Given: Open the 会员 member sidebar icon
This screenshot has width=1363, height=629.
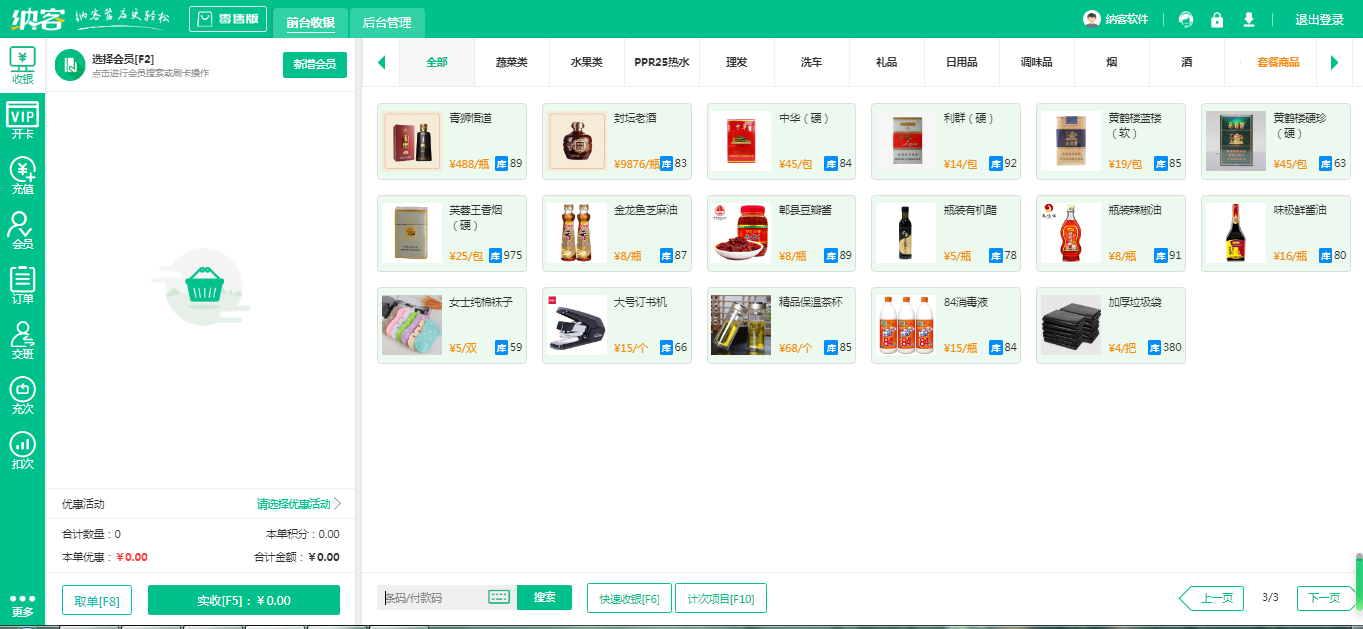Looking at the screenshot, I should pos(22,231).
